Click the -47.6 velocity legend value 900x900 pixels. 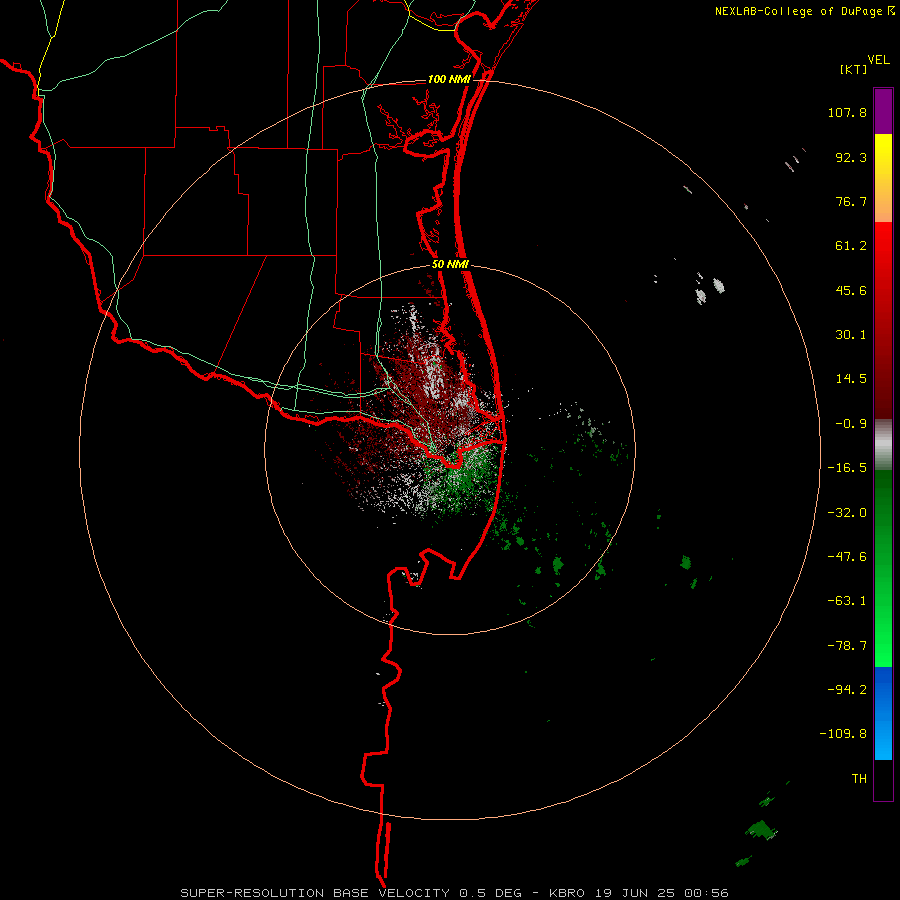point(847,557)
